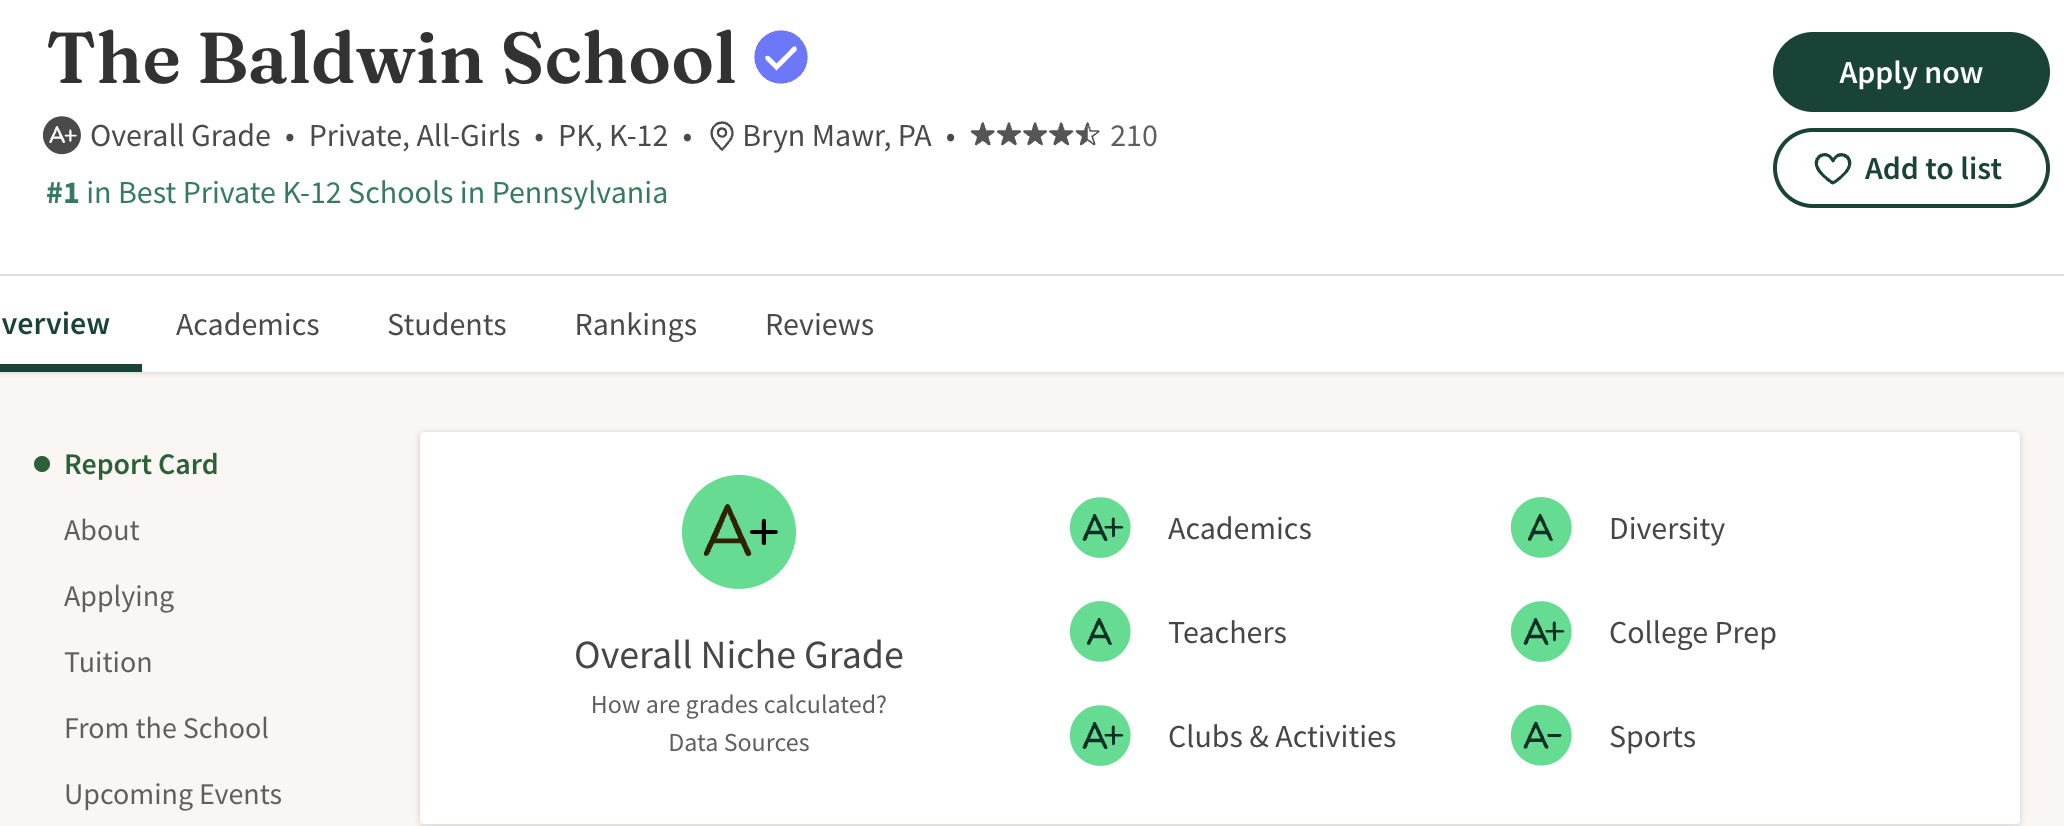This screenshot has width=2064, height=826.
Task: Click the blue verified checkmark badge
Action: 781,57
